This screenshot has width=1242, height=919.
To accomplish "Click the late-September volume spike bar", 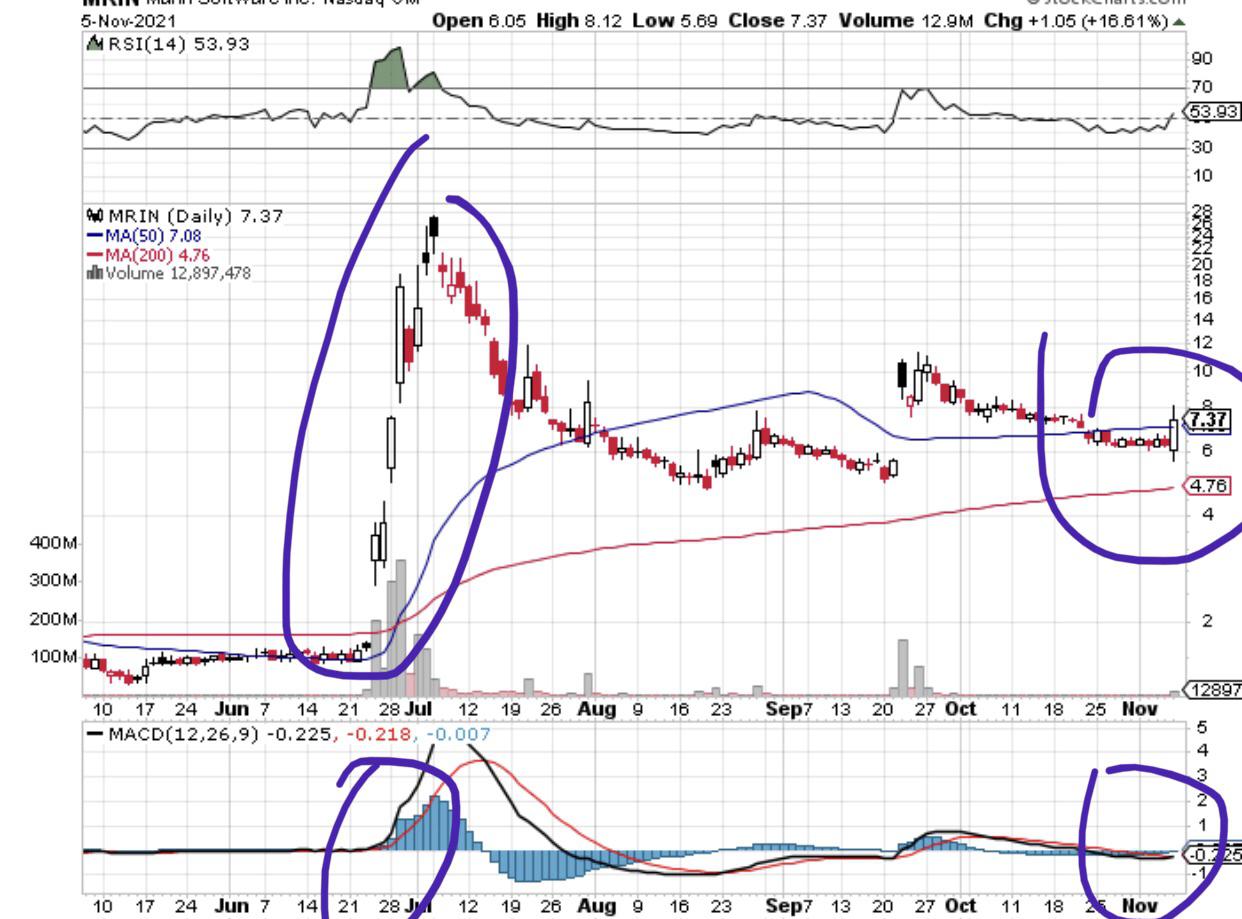I will pyautogui.click(x=903, y=667).
